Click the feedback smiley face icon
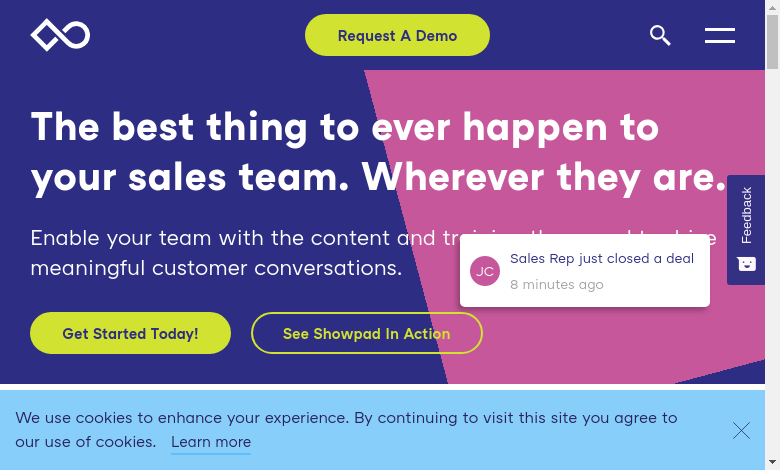 click(x=747, y=264)
